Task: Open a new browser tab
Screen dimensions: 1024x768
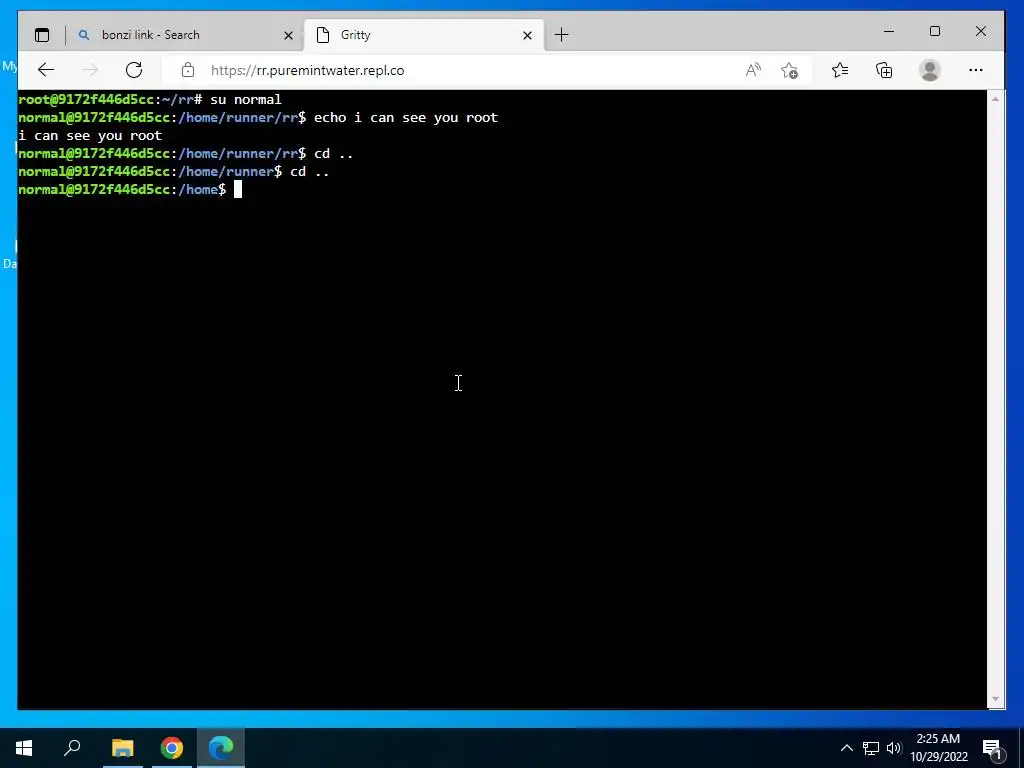Action: [561, 35]
